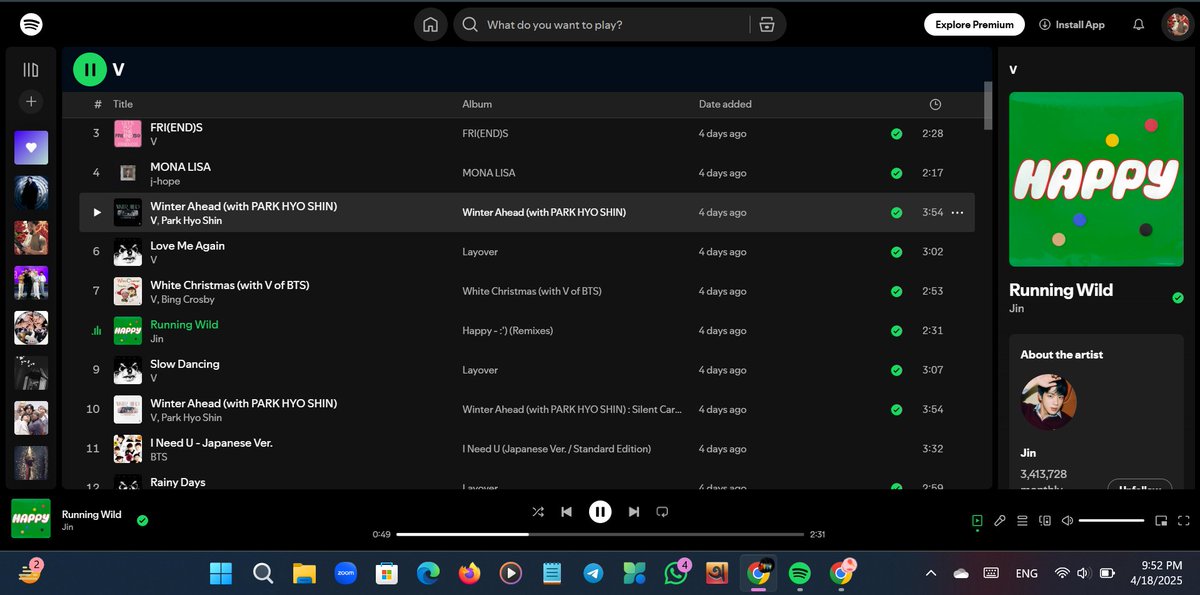Open Now Playing view icon
Image resolution: width=1200 pixels, height=595 pixels.
coord(977,520)
